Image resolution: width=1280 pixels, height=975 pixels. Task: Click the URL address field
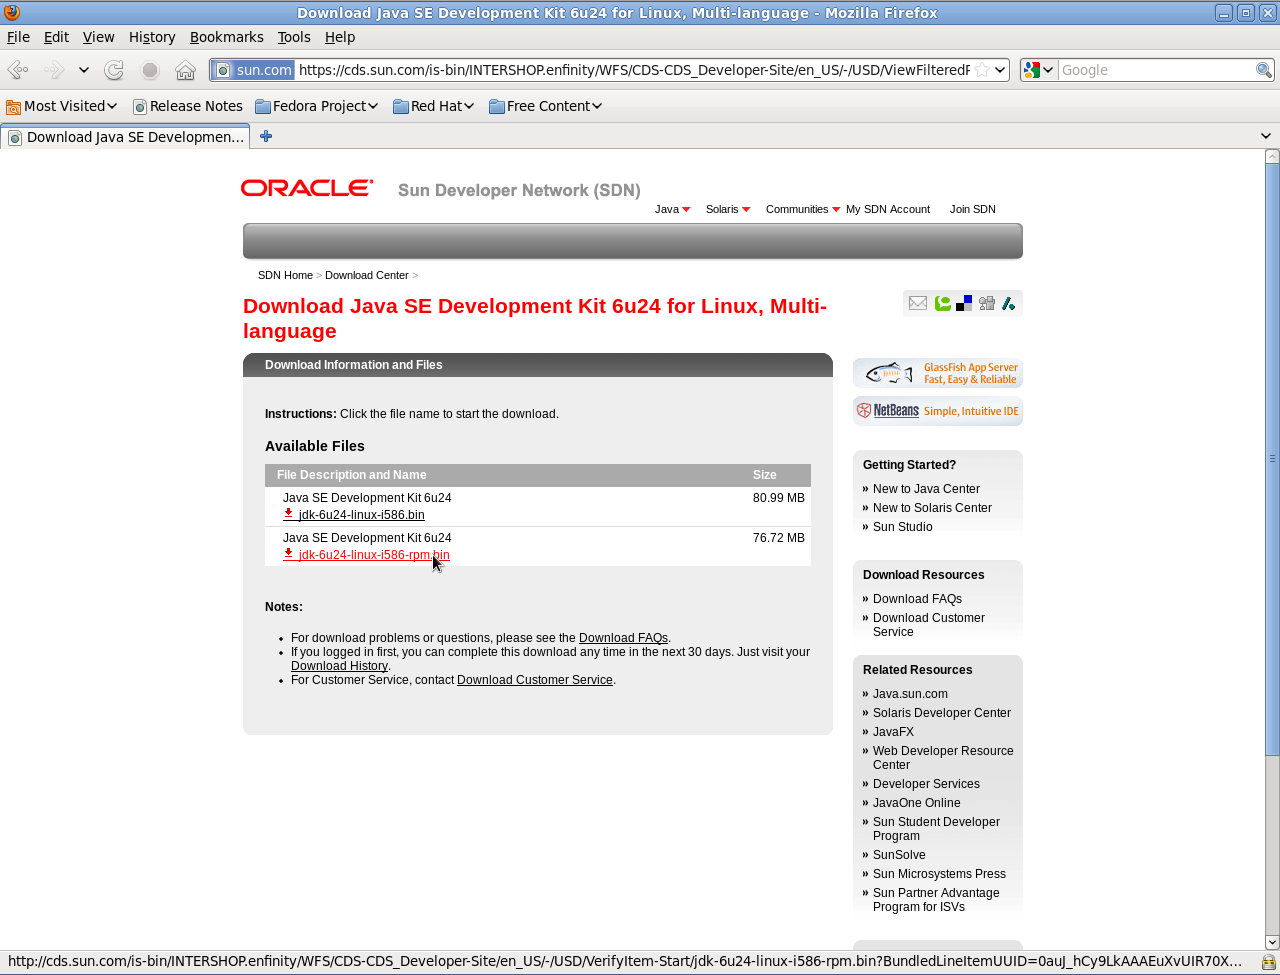click(634, 70)
